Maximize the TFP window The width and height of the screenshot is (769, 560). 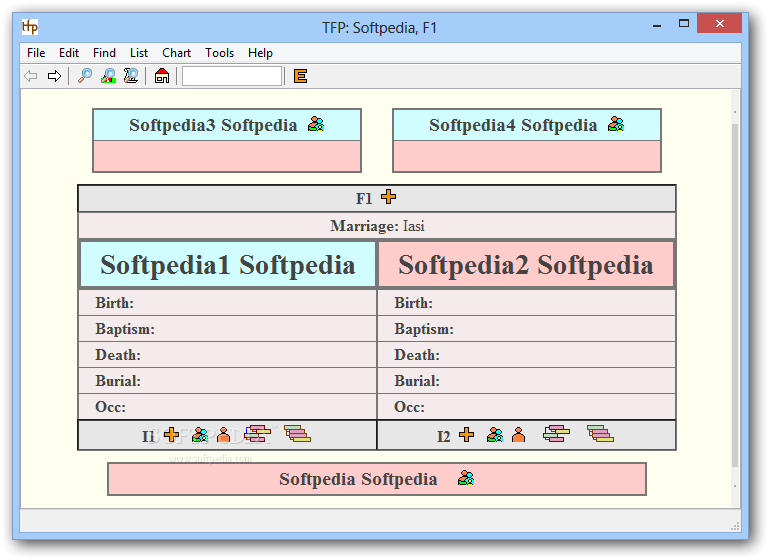coord(684,24)
